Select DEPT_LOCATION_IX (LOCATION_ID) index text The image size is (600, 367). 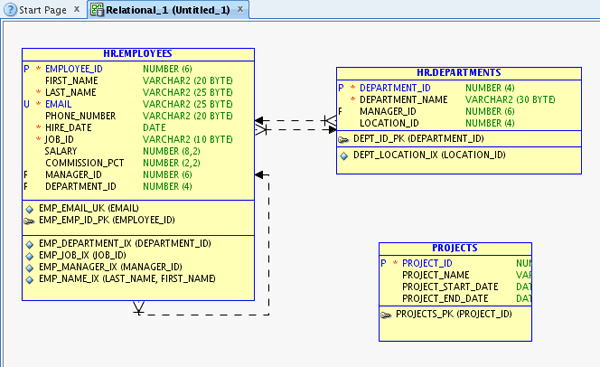tap(429, 155)
